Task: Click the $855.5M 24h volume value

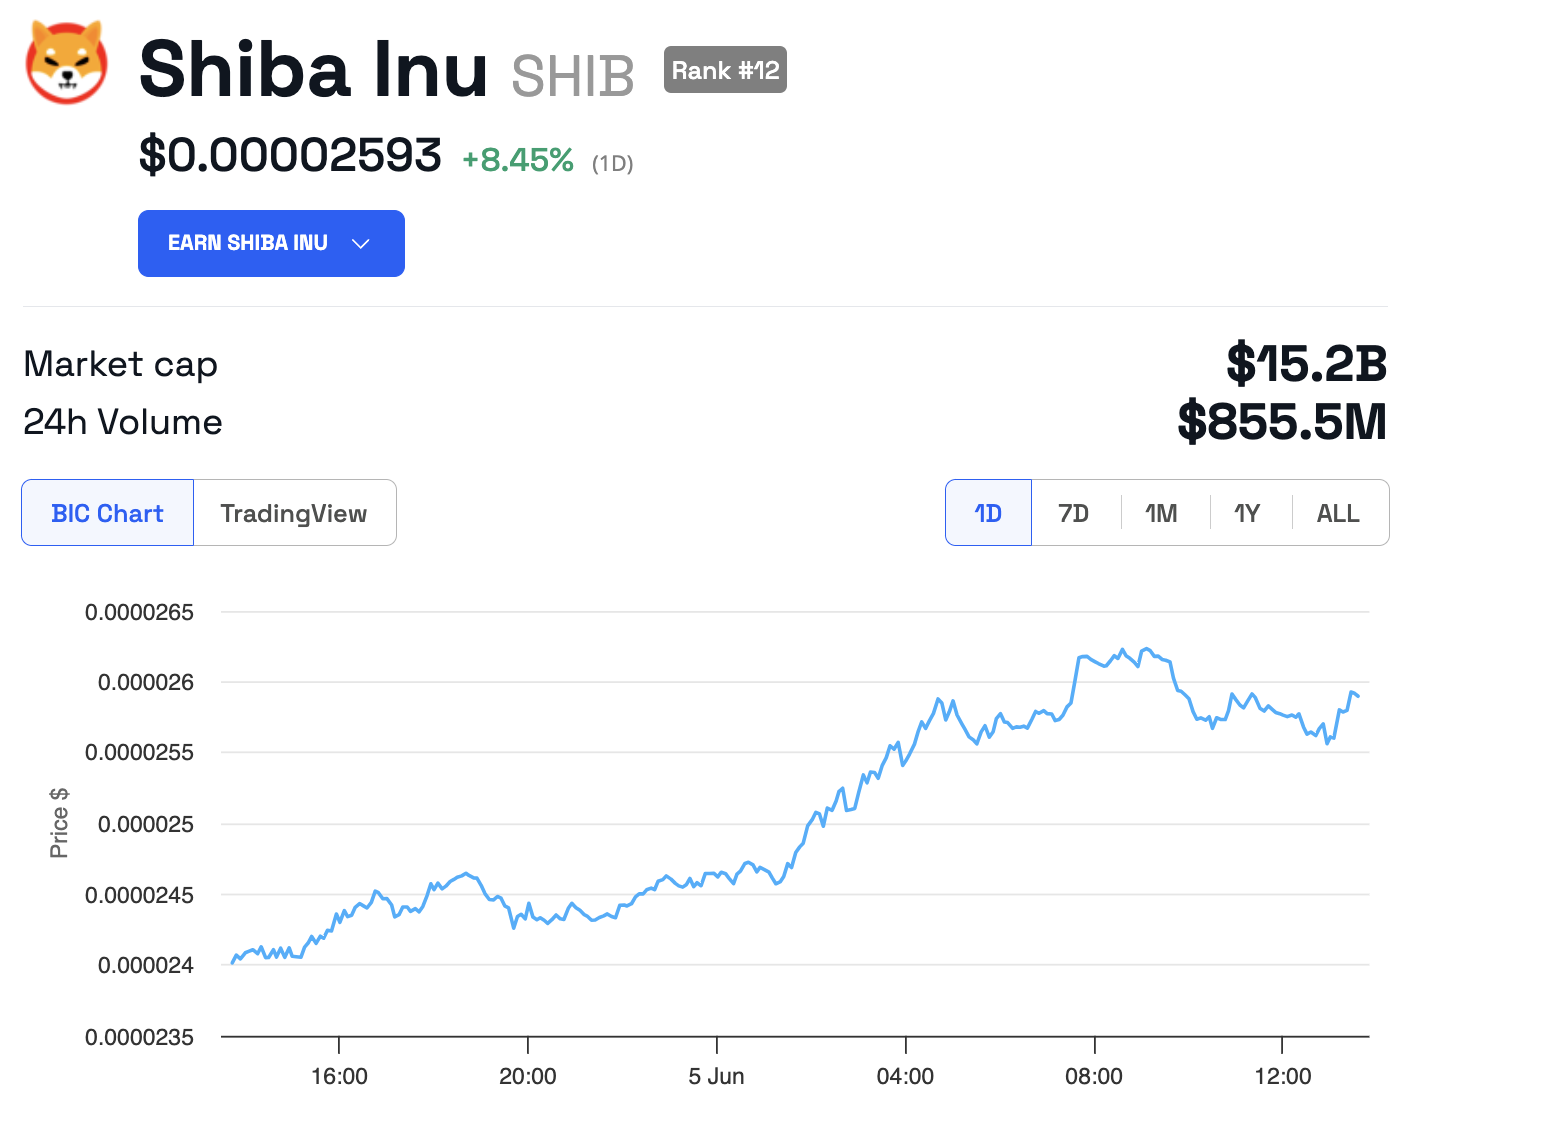Action: click(1282, 421)
